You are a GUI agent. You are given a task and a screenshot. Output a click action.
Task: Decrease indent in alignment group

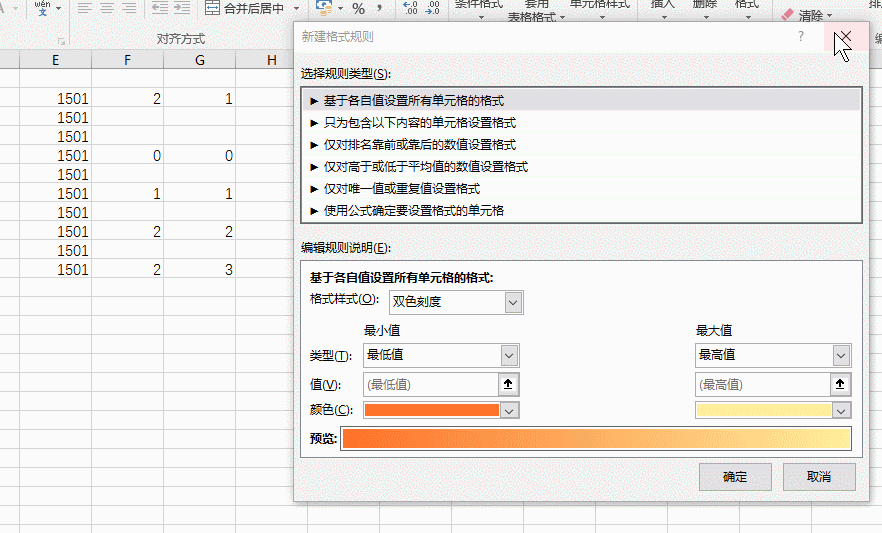point(160,8)
